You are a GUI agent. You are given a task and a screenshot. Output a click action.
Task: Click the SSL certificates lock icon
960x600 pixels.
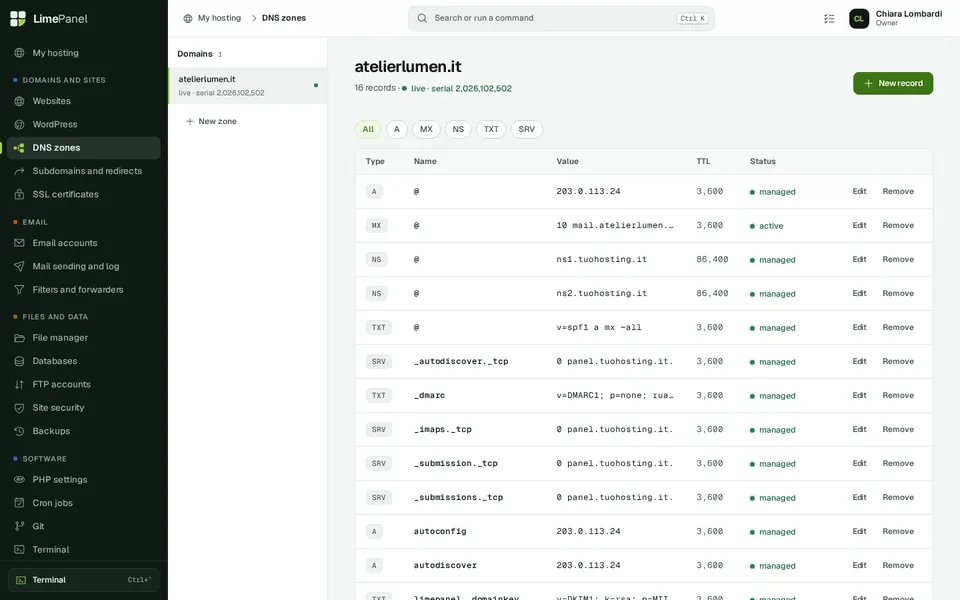19,194
